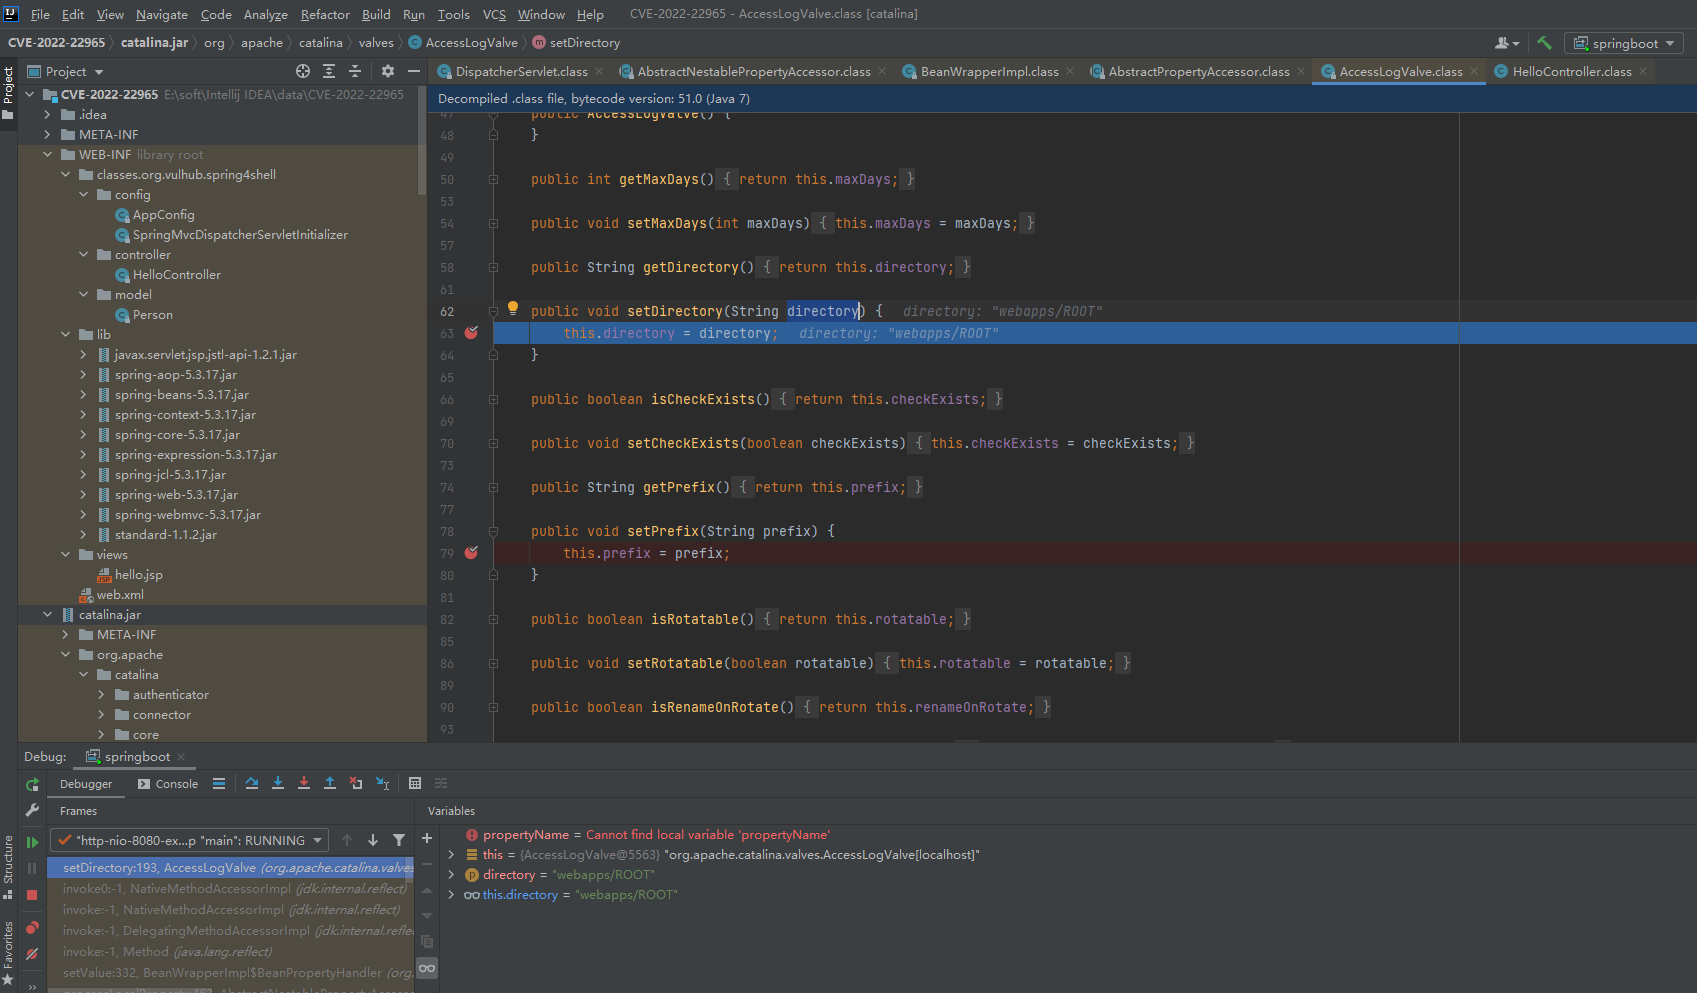Select opened file locate icon in Project
This screenshot has width=1697, height=993.
tap(303, 71)
